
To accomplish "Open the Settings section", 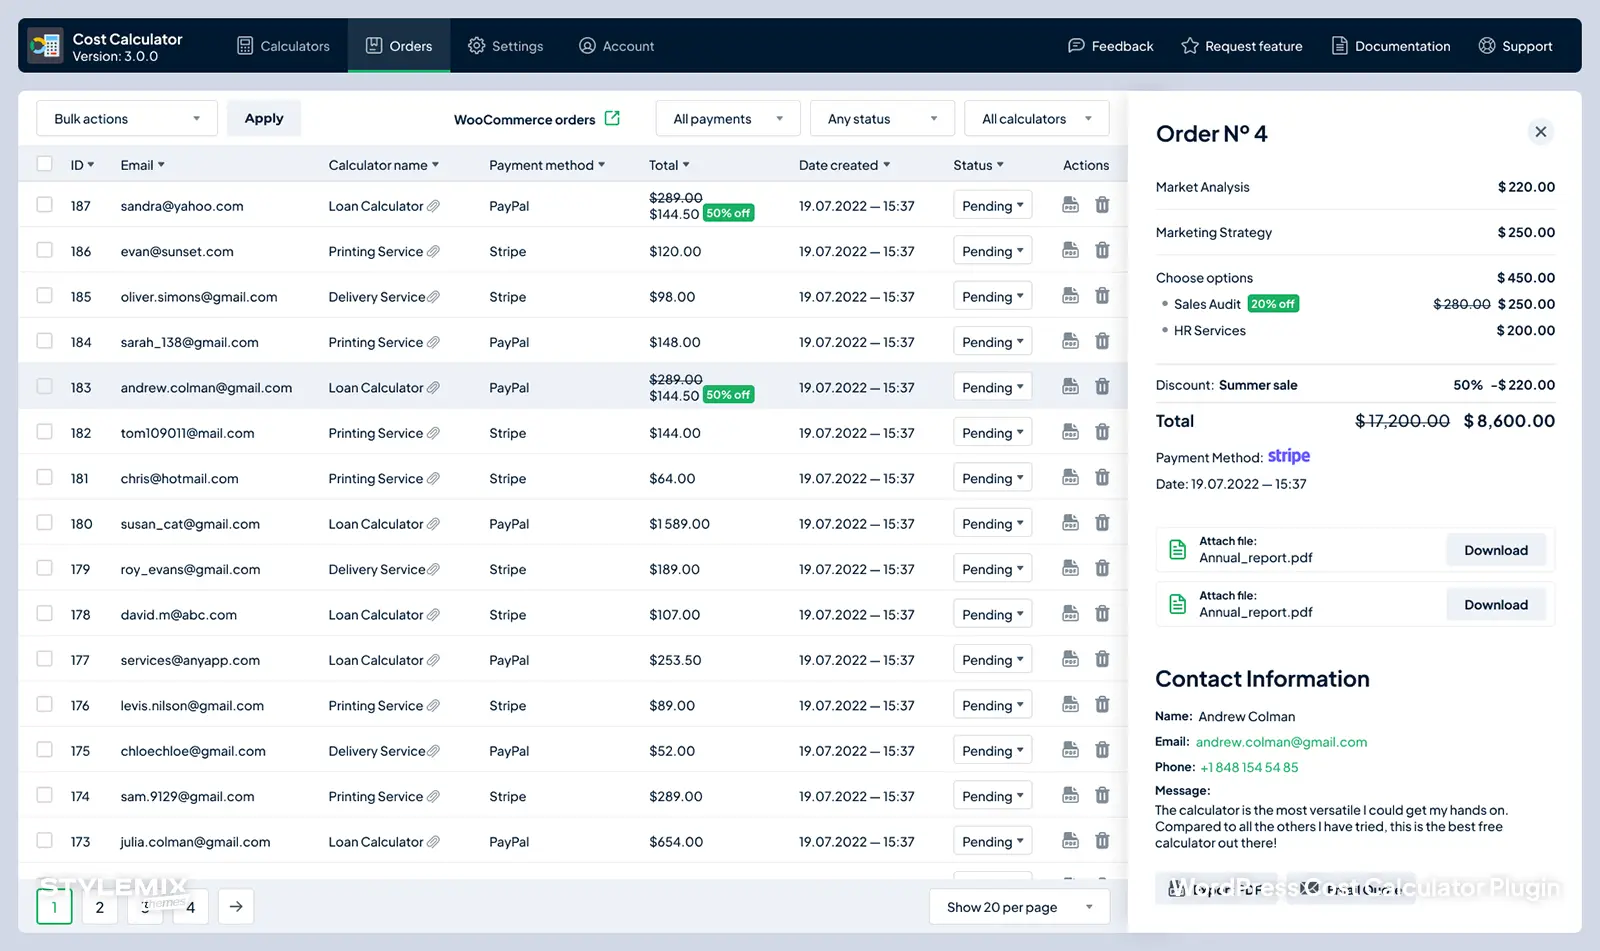I will [506, 45].
